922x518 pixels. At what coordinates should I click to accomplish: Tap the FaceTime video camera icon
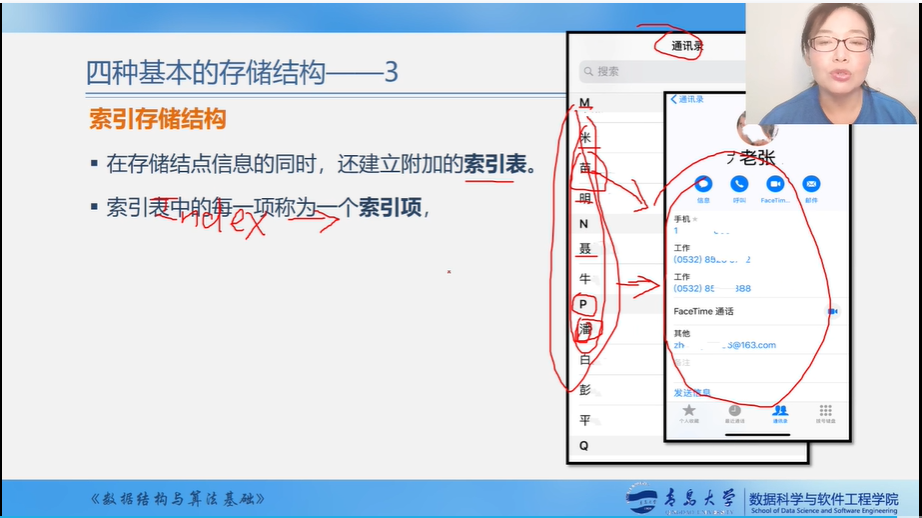(775, 184)
